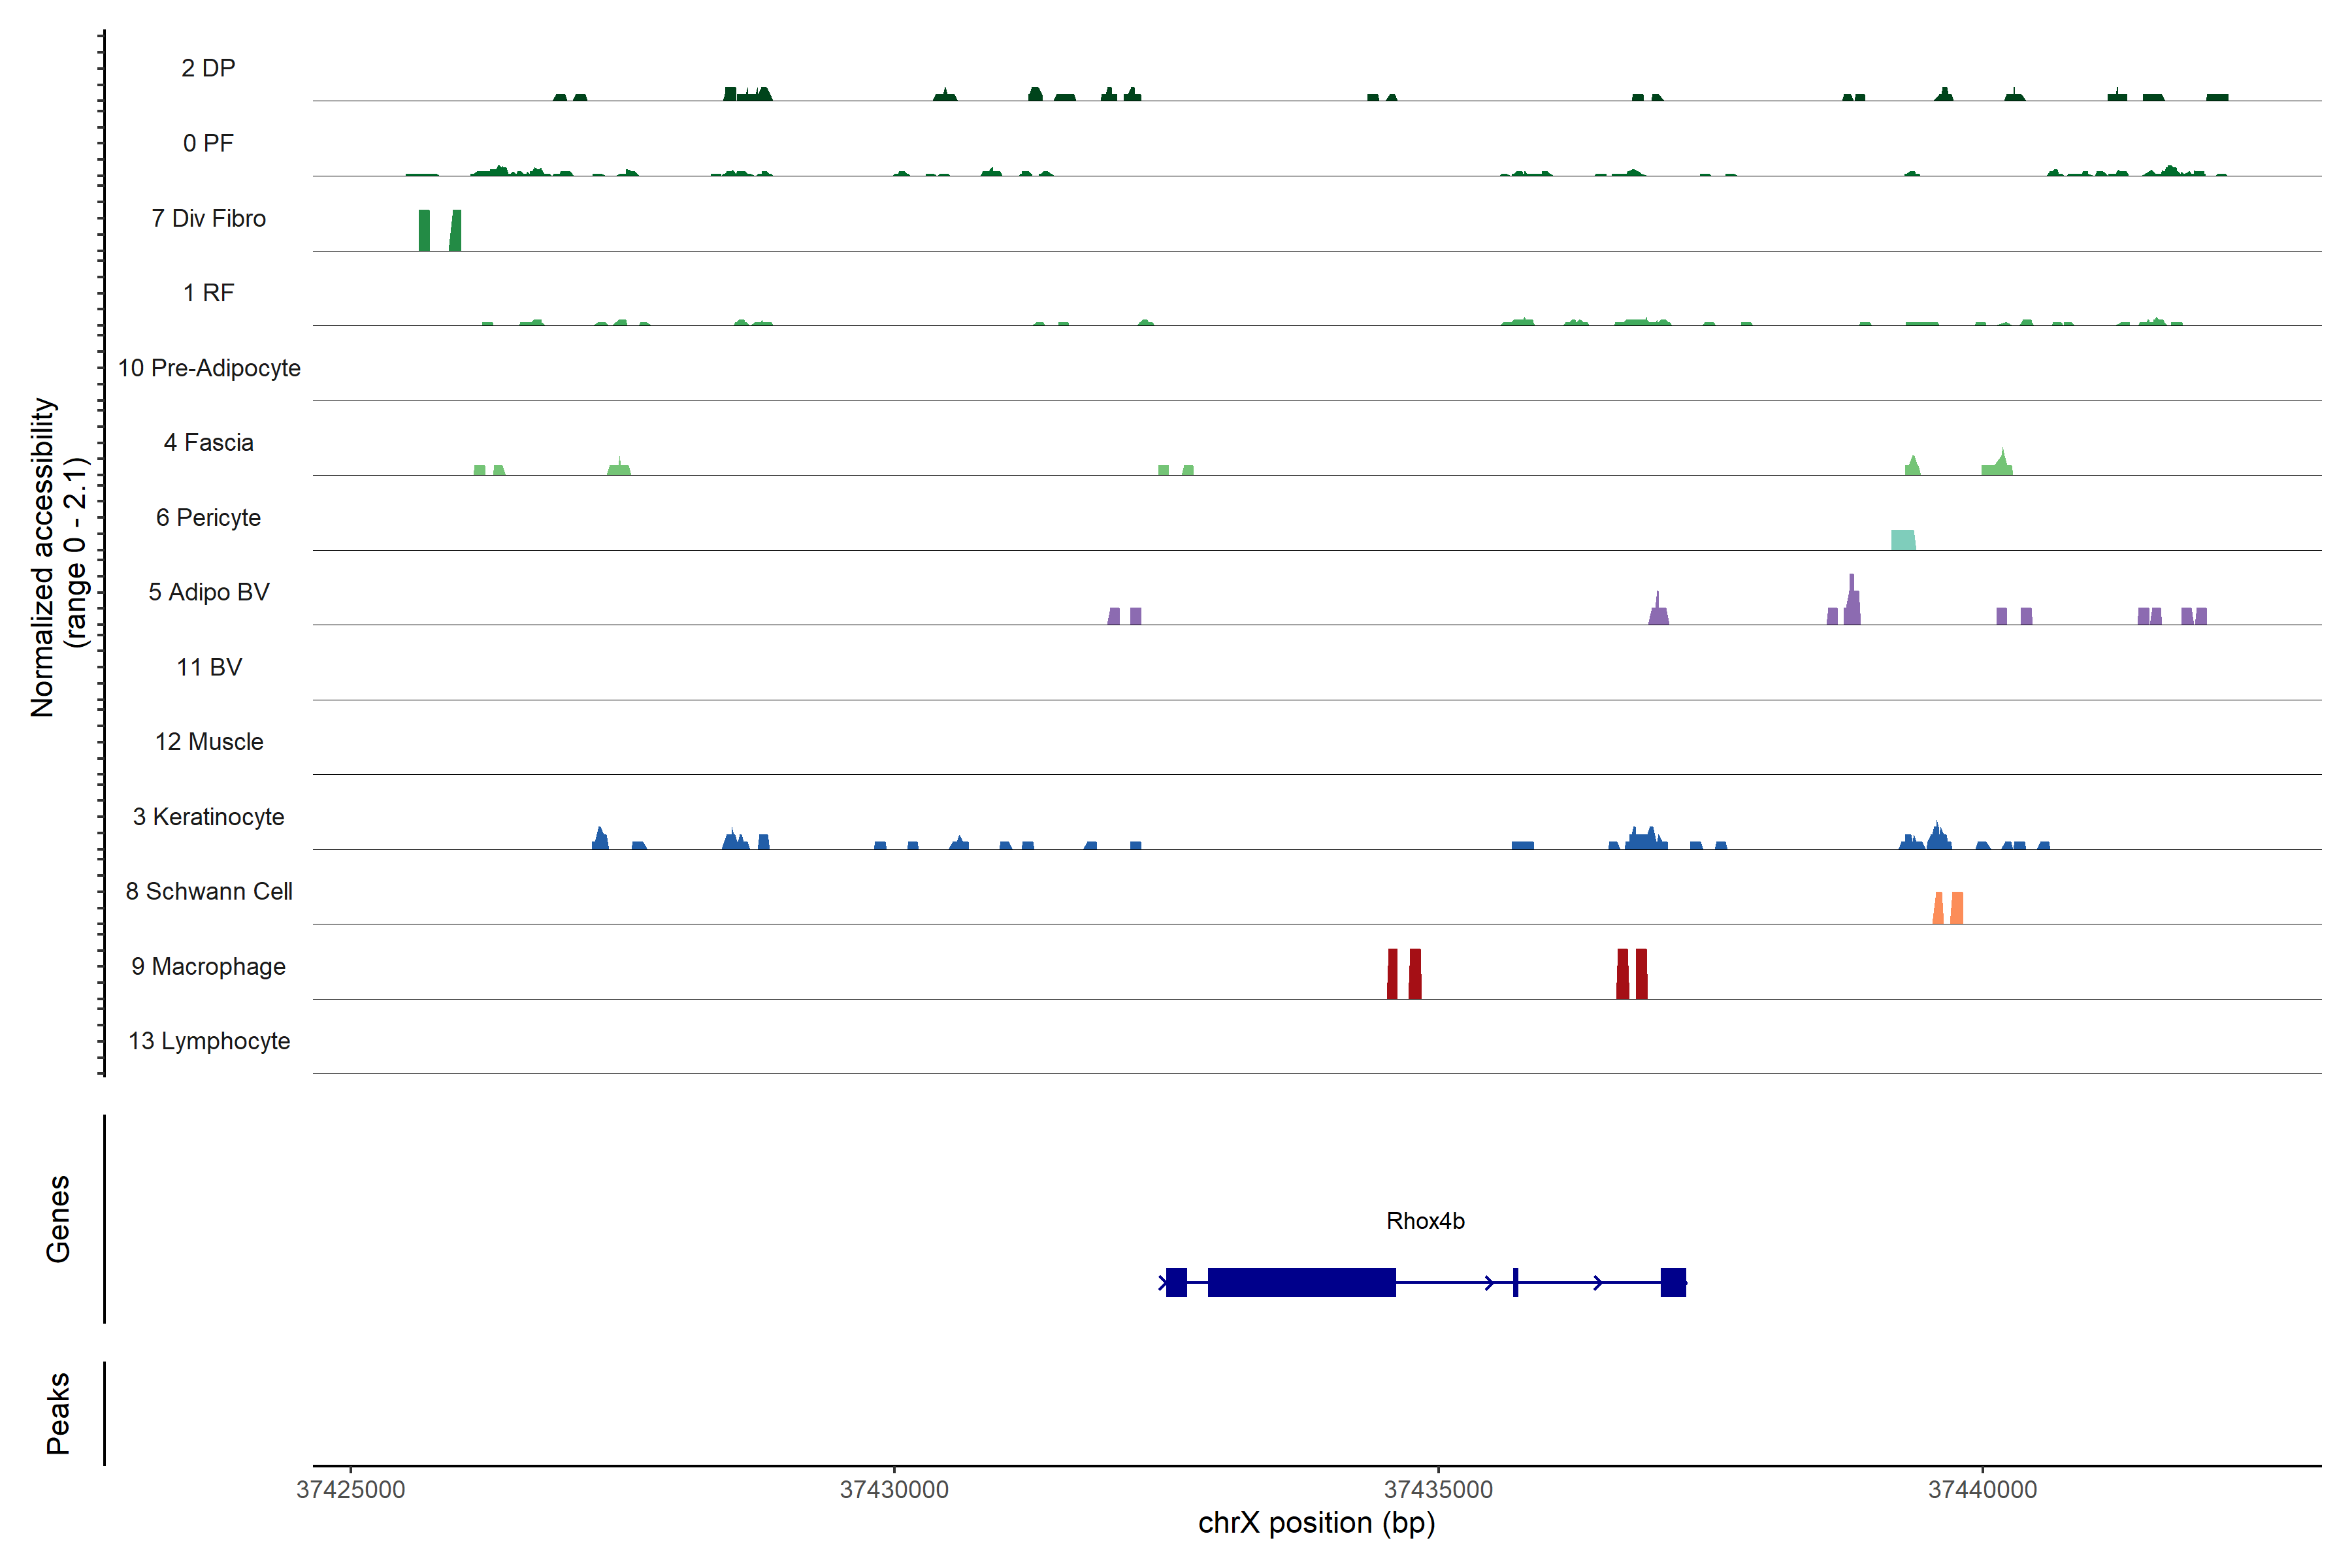This screenshot has height=1568, width=2352.
Task: Click the orange Schwann Cell peak
Action: pyautogui.click(x=1947, y=908)
